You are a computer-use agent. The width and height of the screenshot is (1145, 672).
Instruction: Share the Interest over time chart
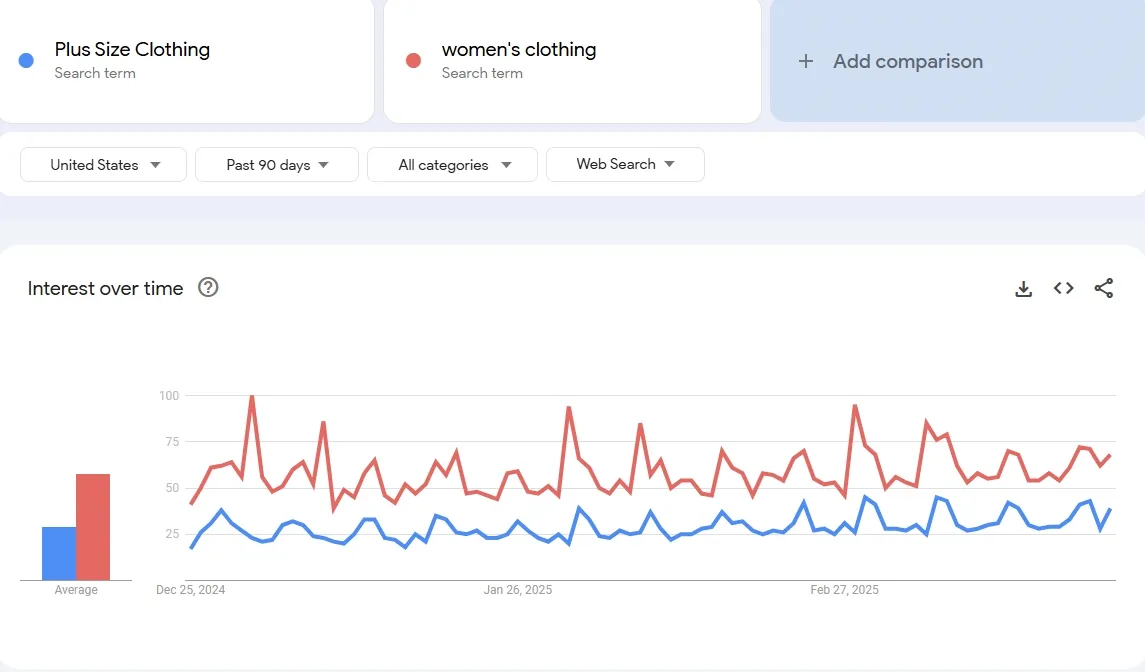(x=1103, y=288)
